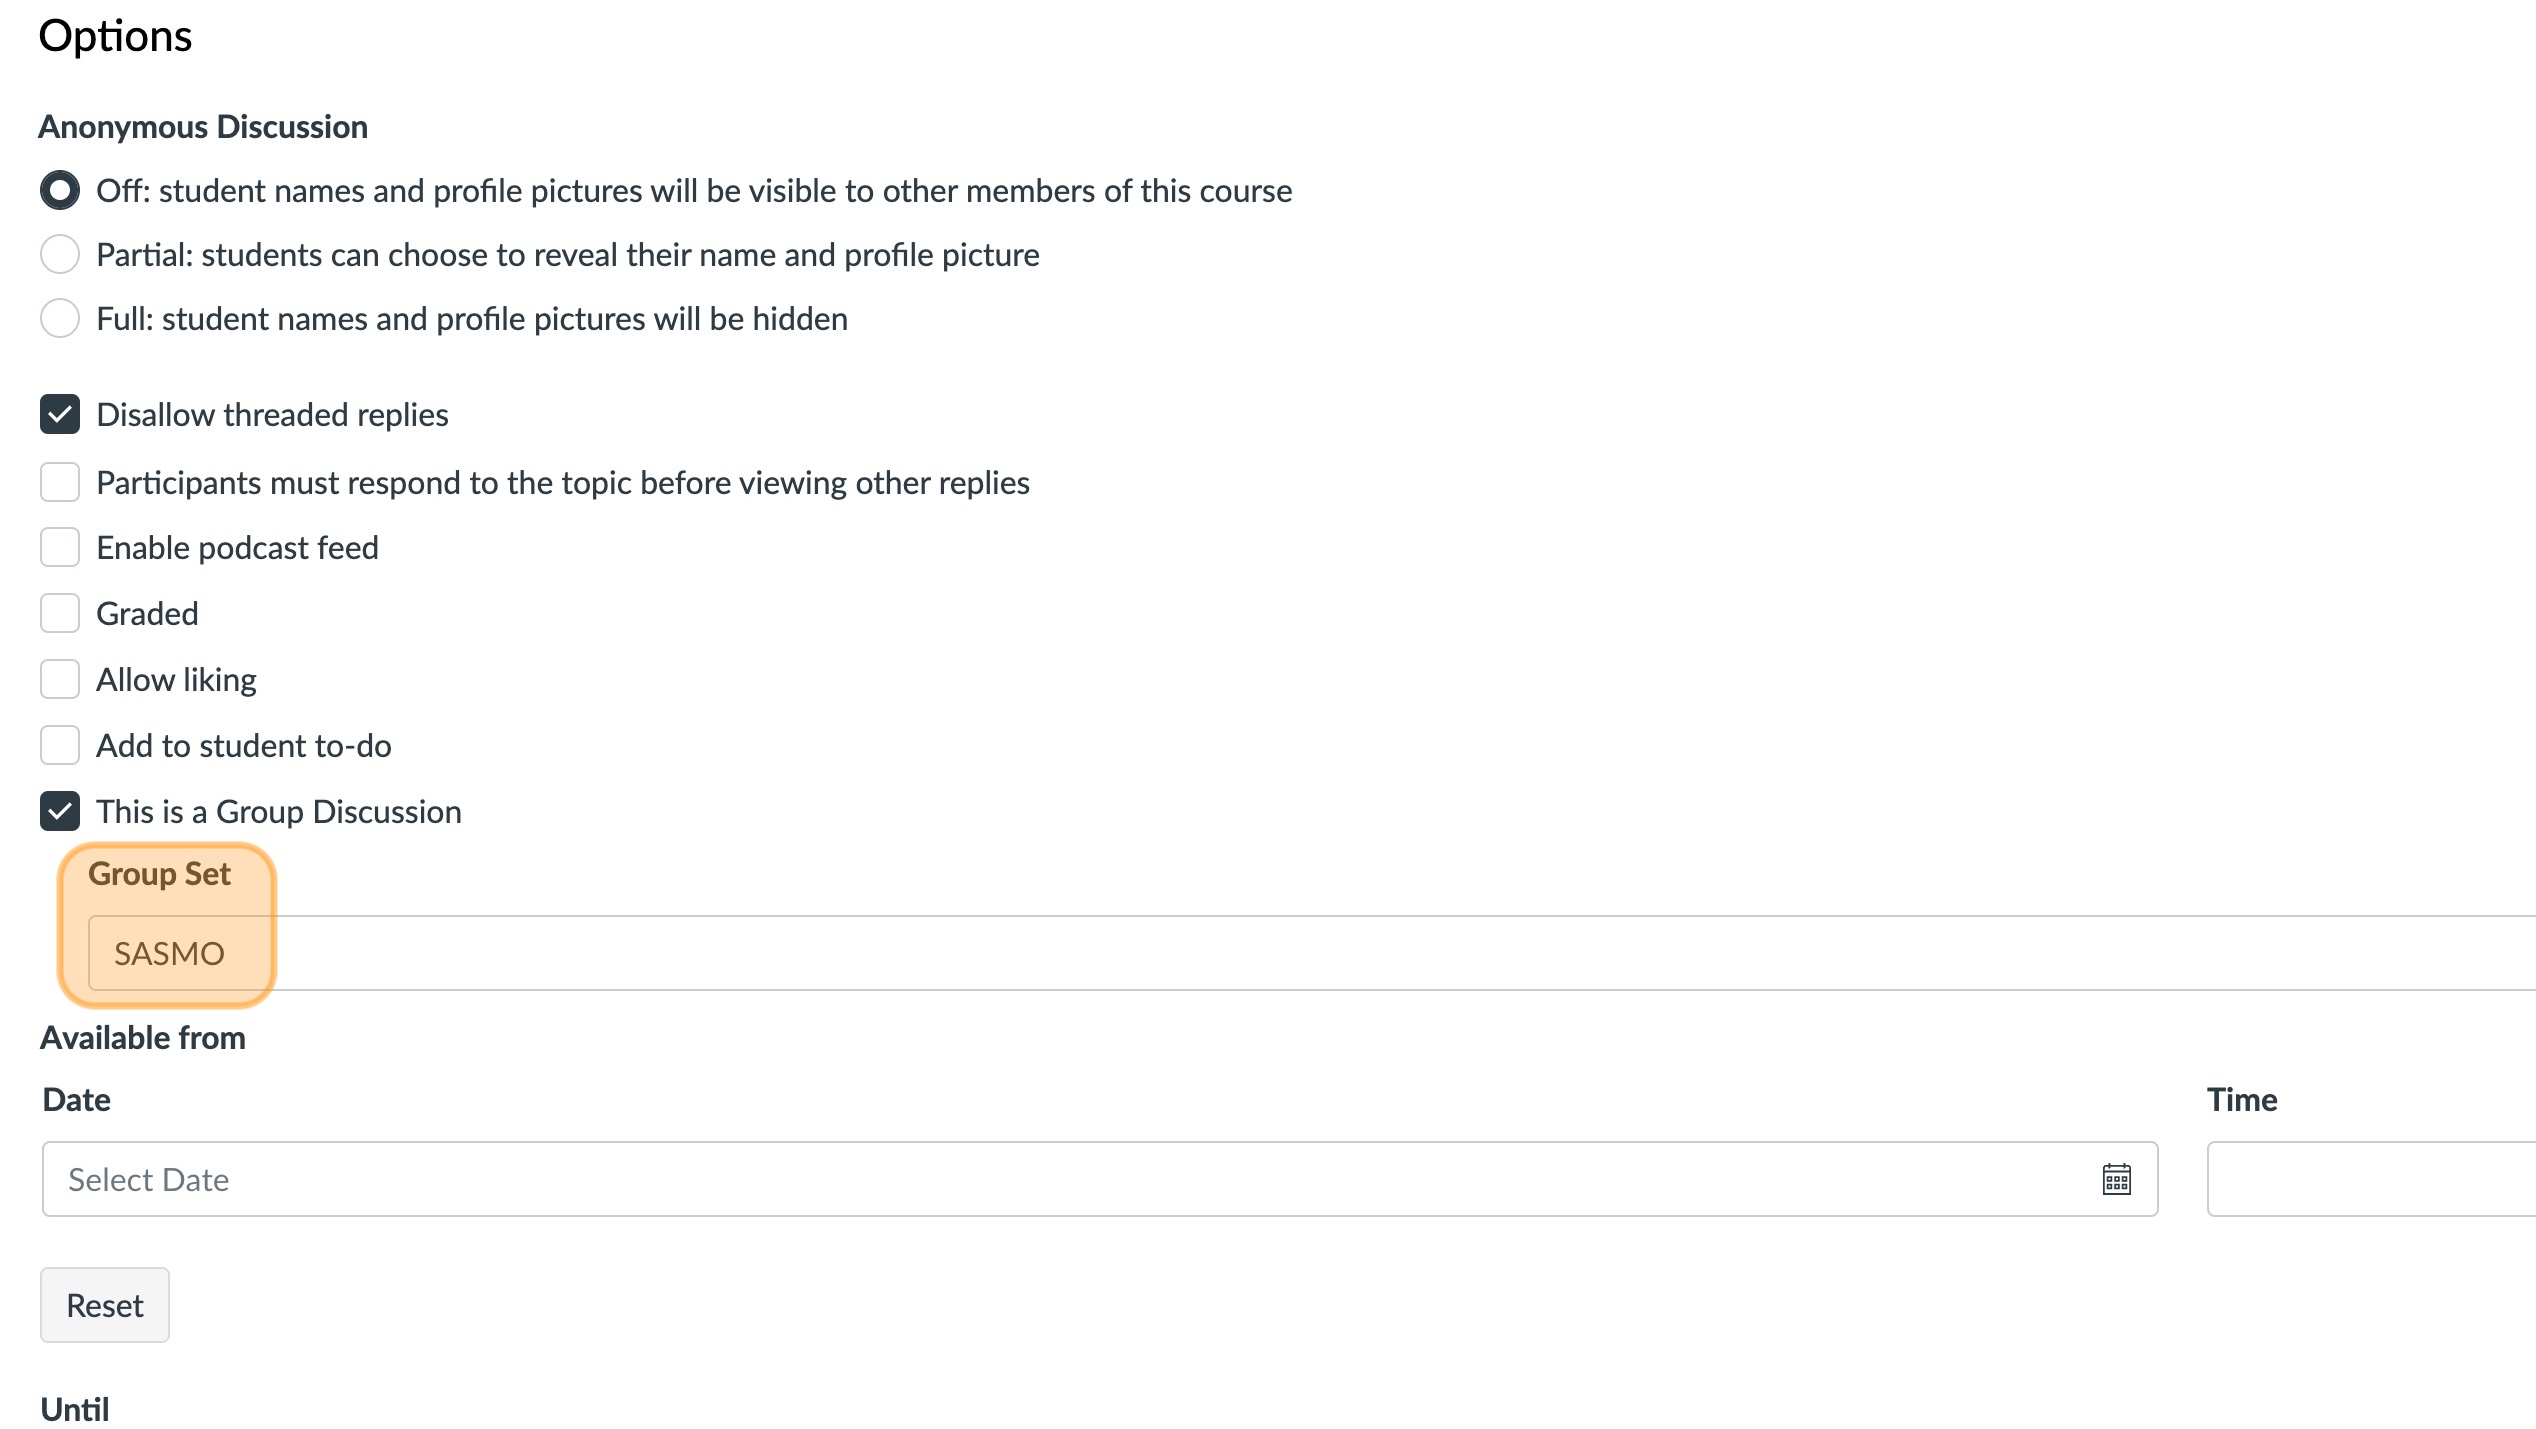The width and height of the screenshot is (2536, 1429).
Task: Choose Partial anonymity radio option
Action: point(60,254)
